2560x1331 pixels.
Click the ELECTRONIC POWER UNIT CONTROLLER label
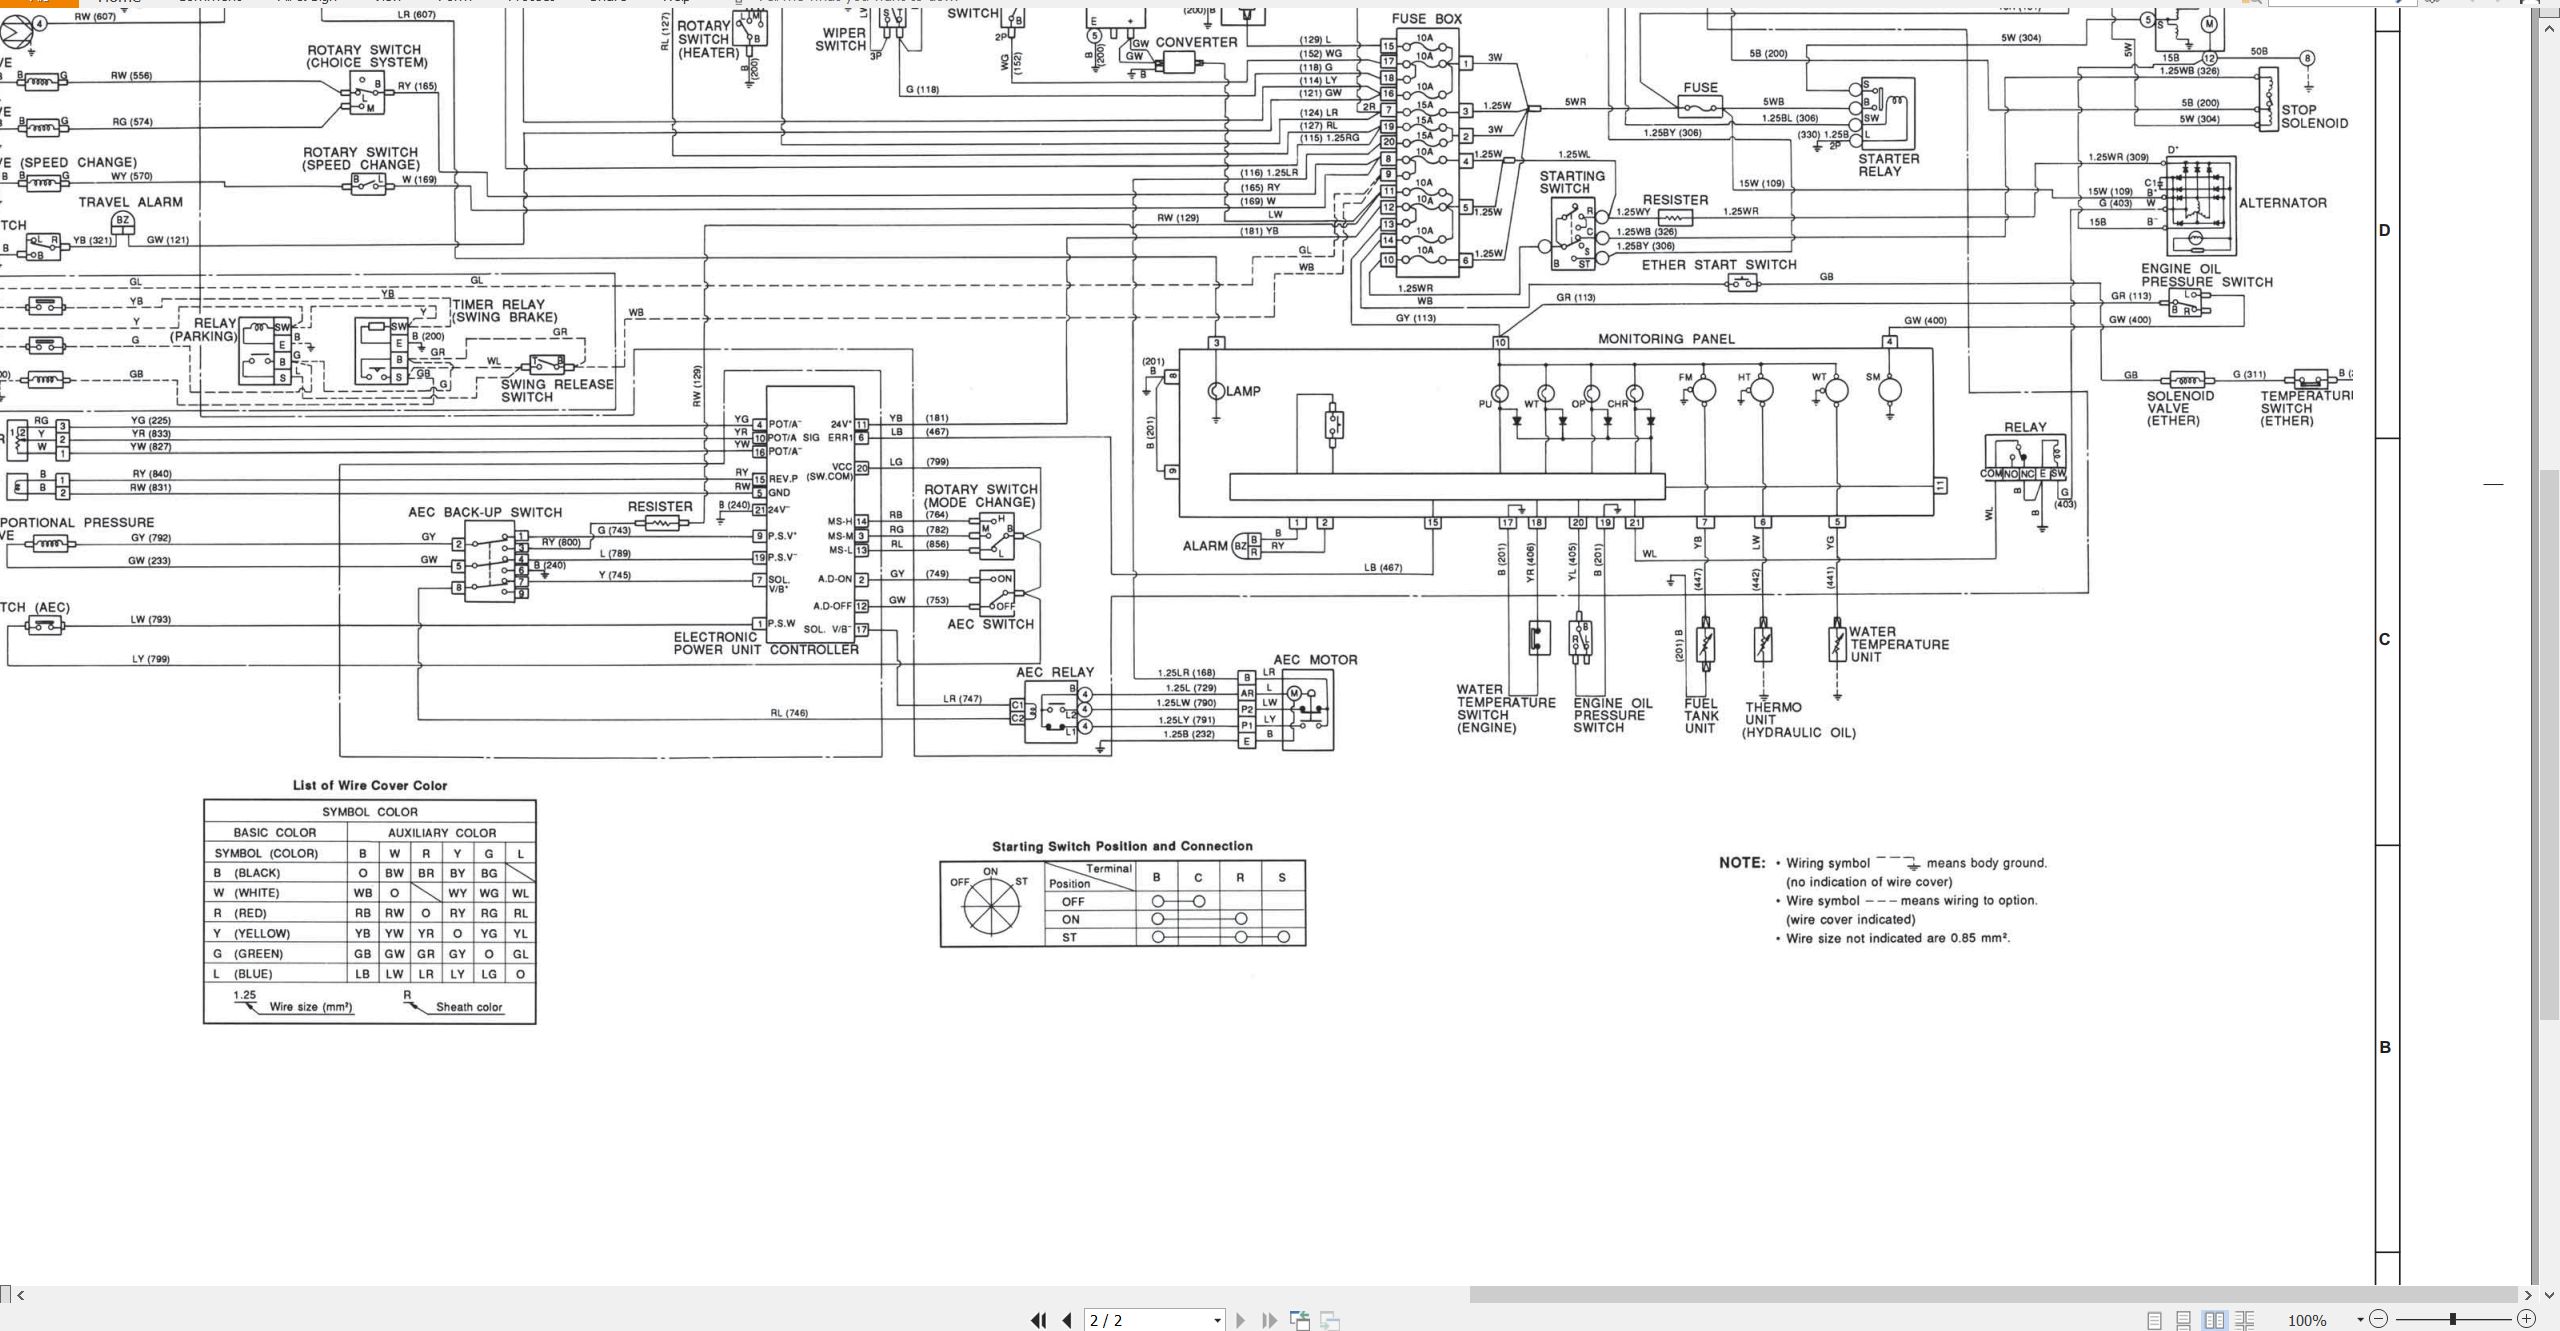(x=766, y=643)
